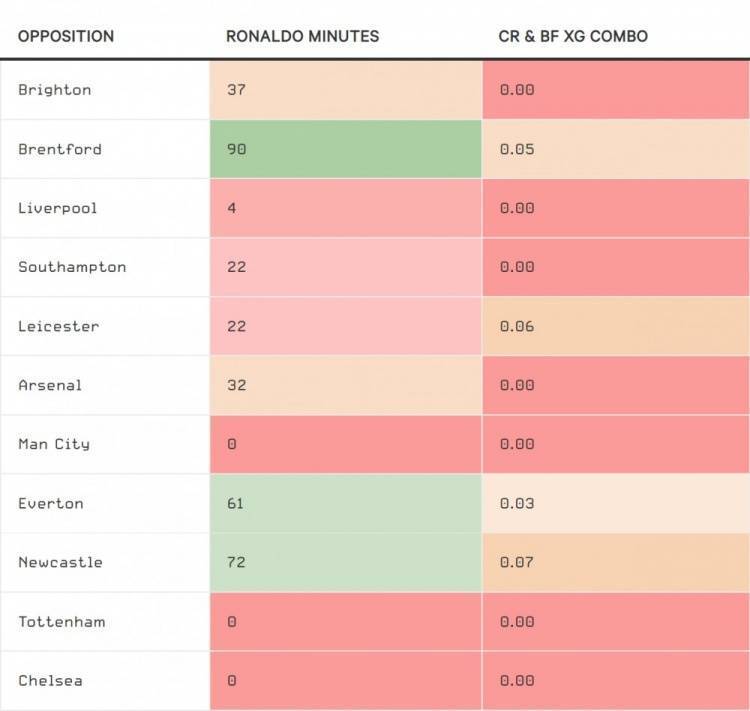Select the Southampton row label
The height and width of the screenshot is (711, 750).
(x=72, y=267)
